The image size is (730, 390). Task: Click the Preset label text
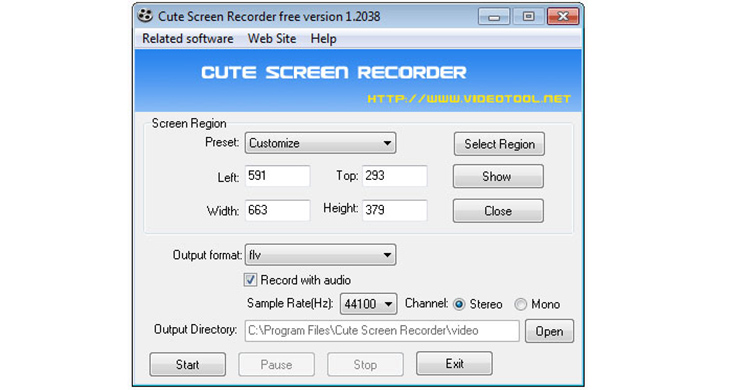click(x=222, y=142)
